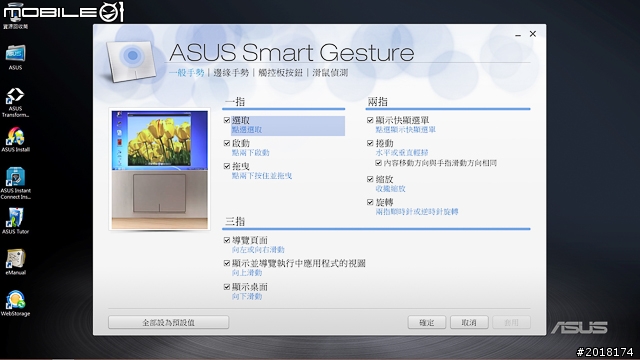Click the 點選顯示快顯選單 link

click(406, 130)
